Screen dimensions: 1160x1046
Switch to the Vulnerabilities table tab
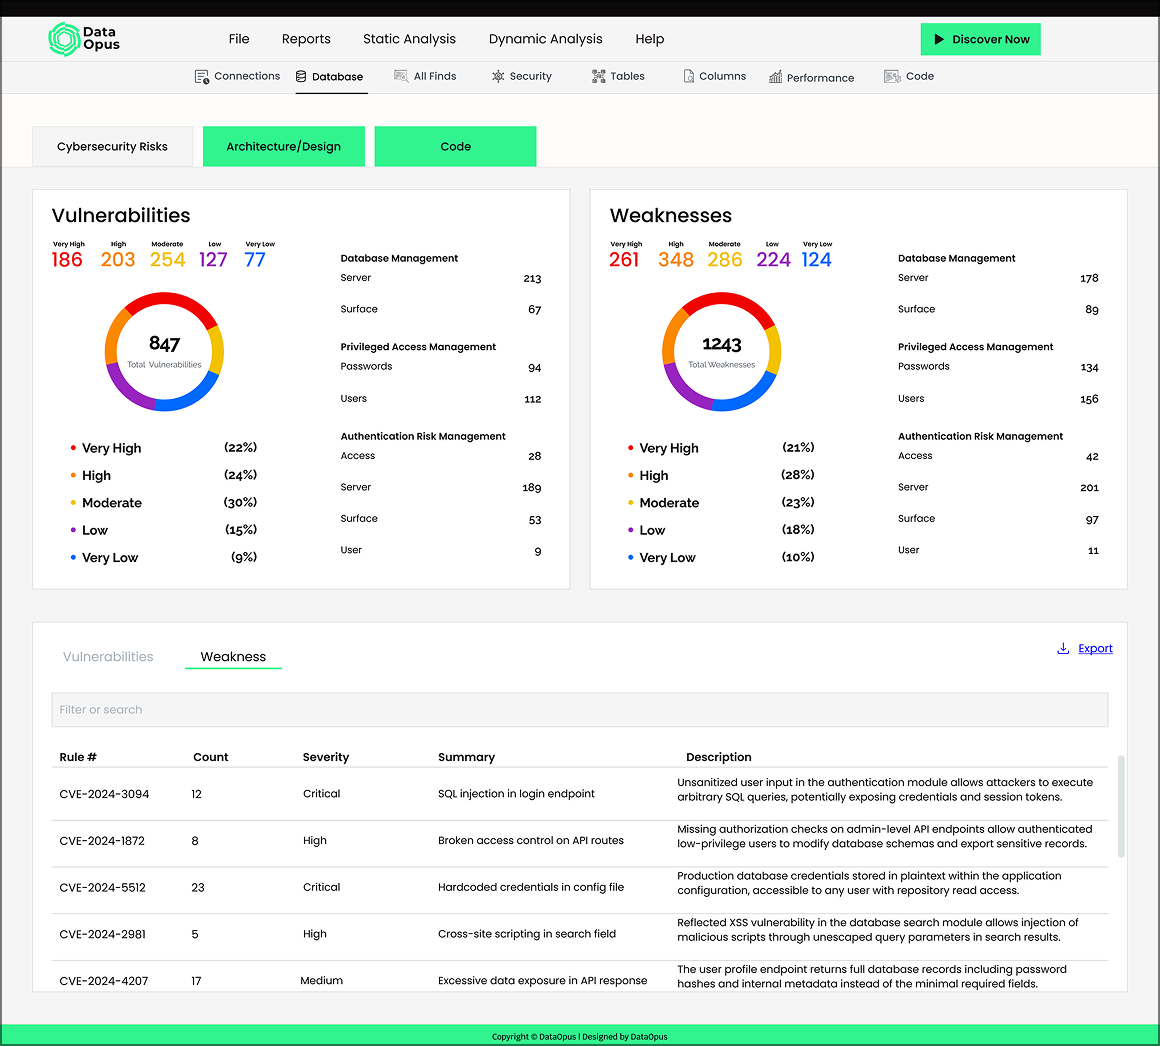click(x=108, y=656)
